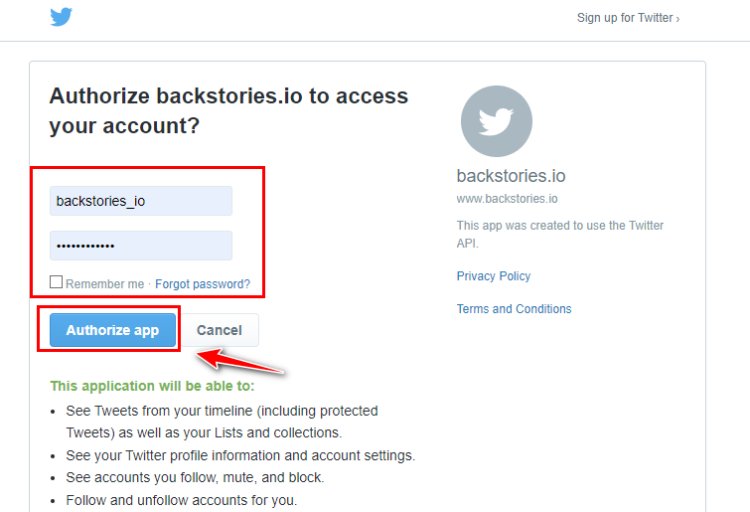This screenshot has width=750, height=512.
Task: Click the backstories.io app name heading
Action: coord(511,176)
